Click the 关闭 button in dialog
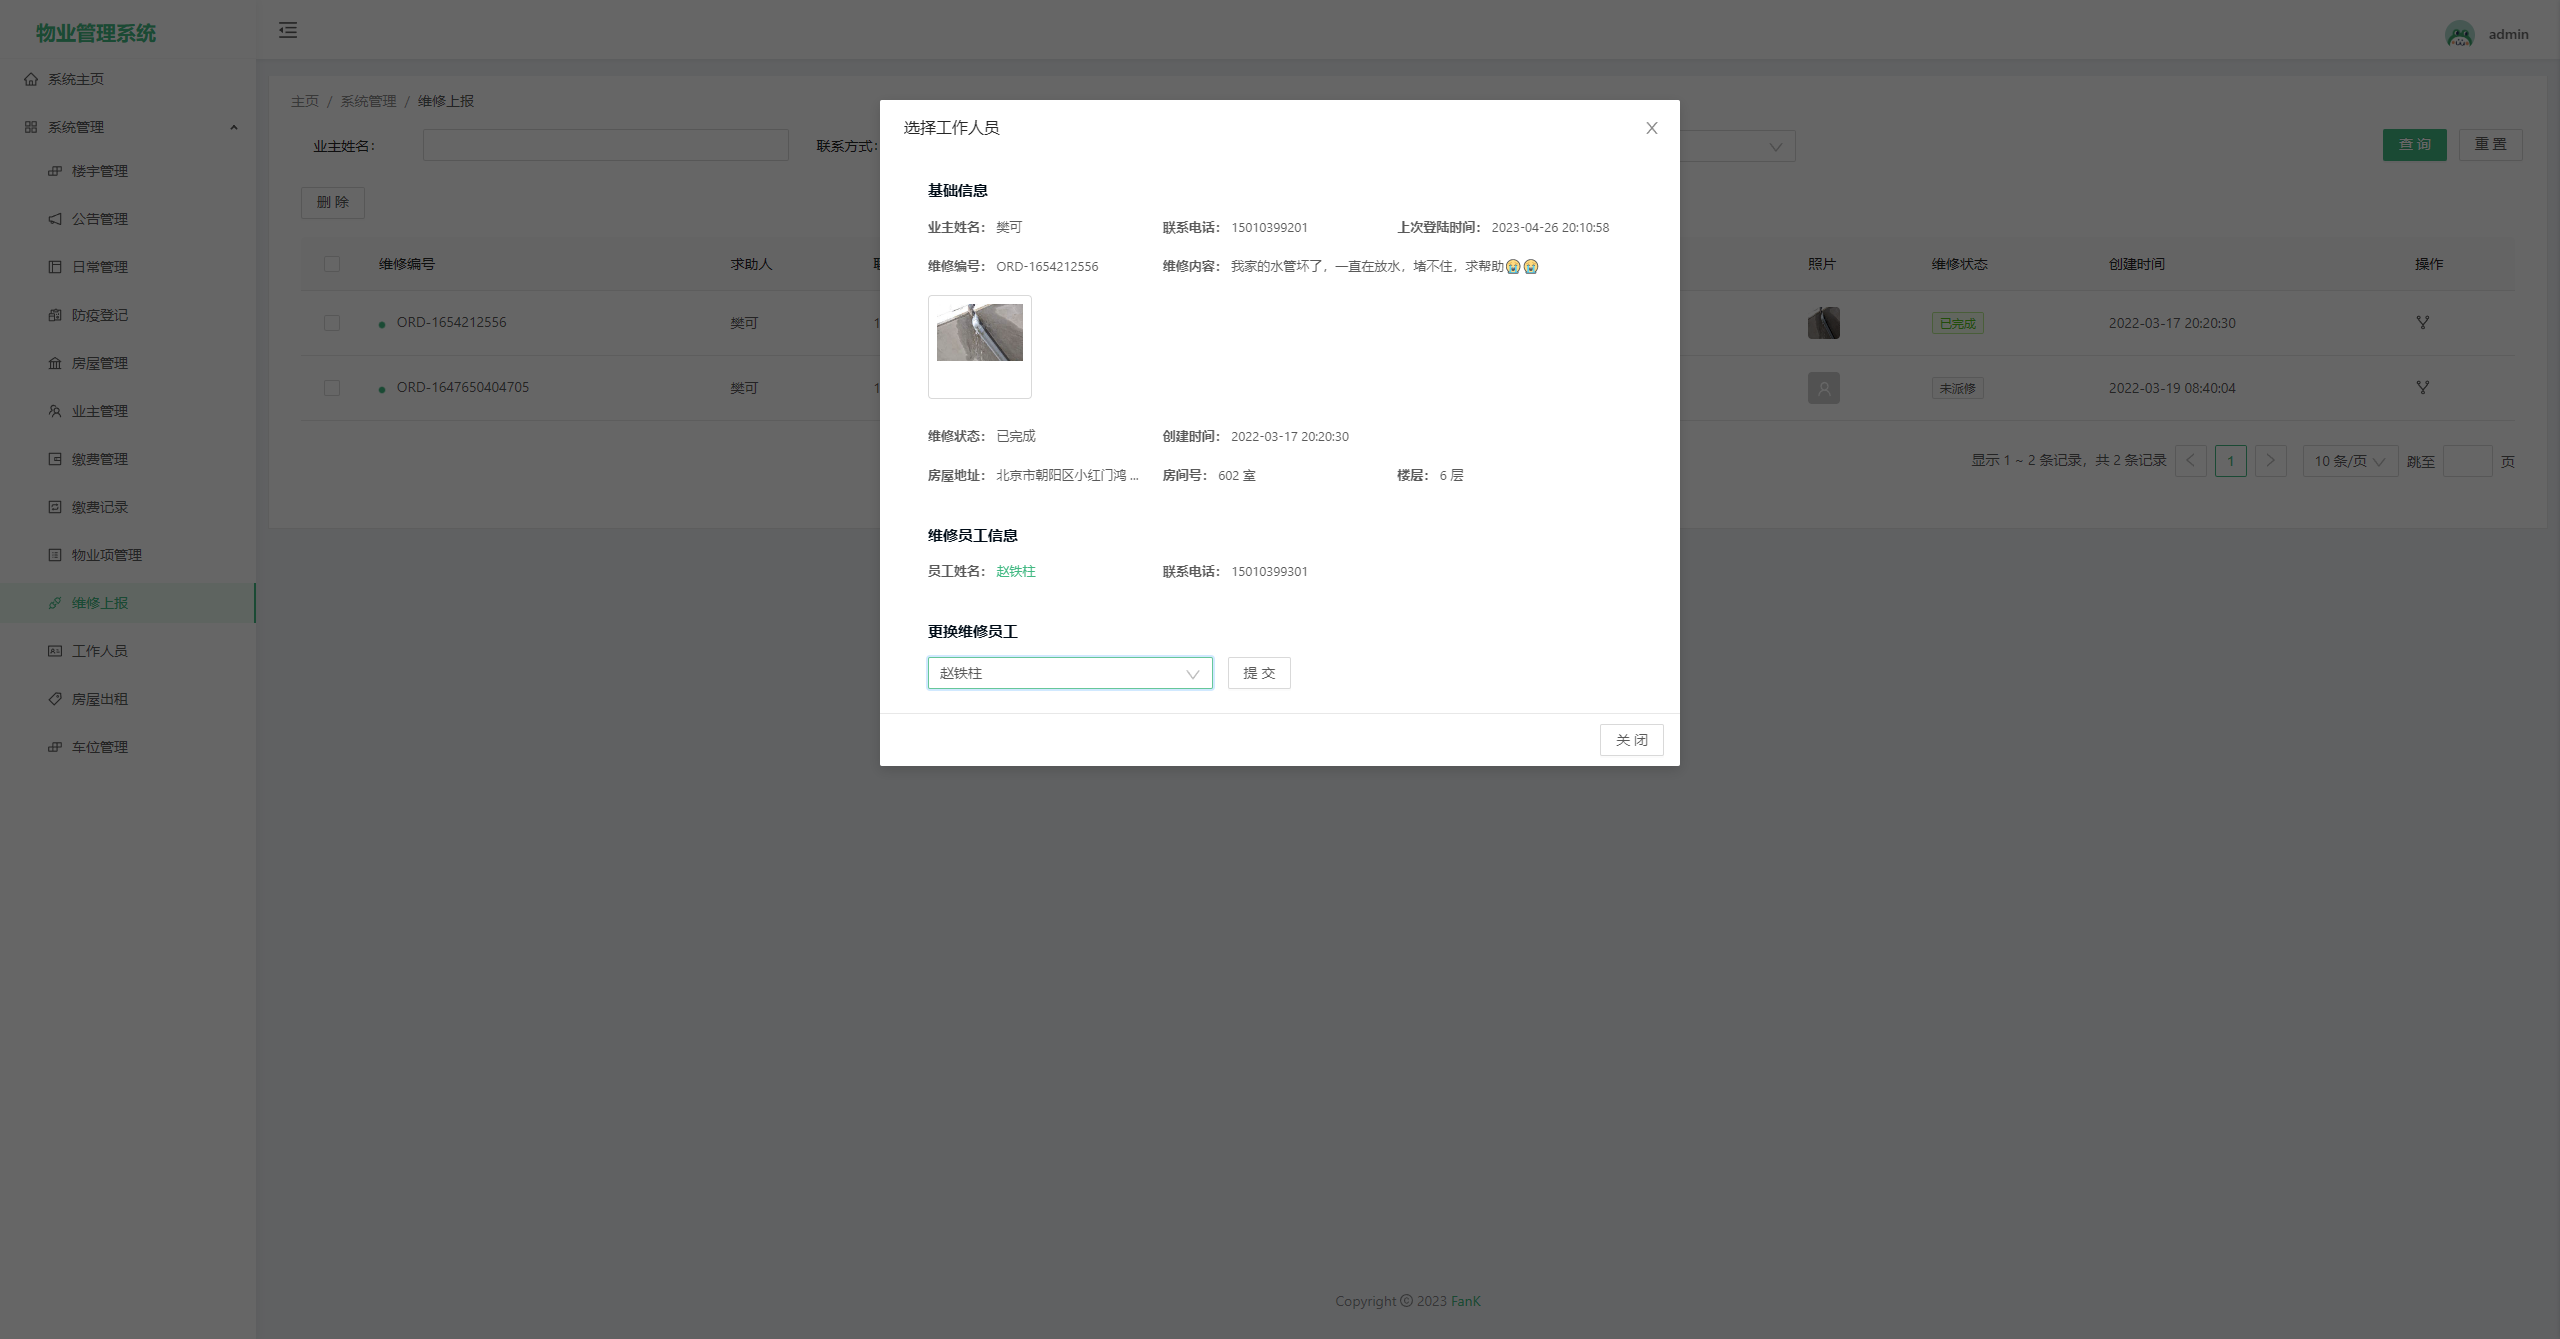Image resolution: width=2560 pixels, height=1339 pixels. point(1630,740)
